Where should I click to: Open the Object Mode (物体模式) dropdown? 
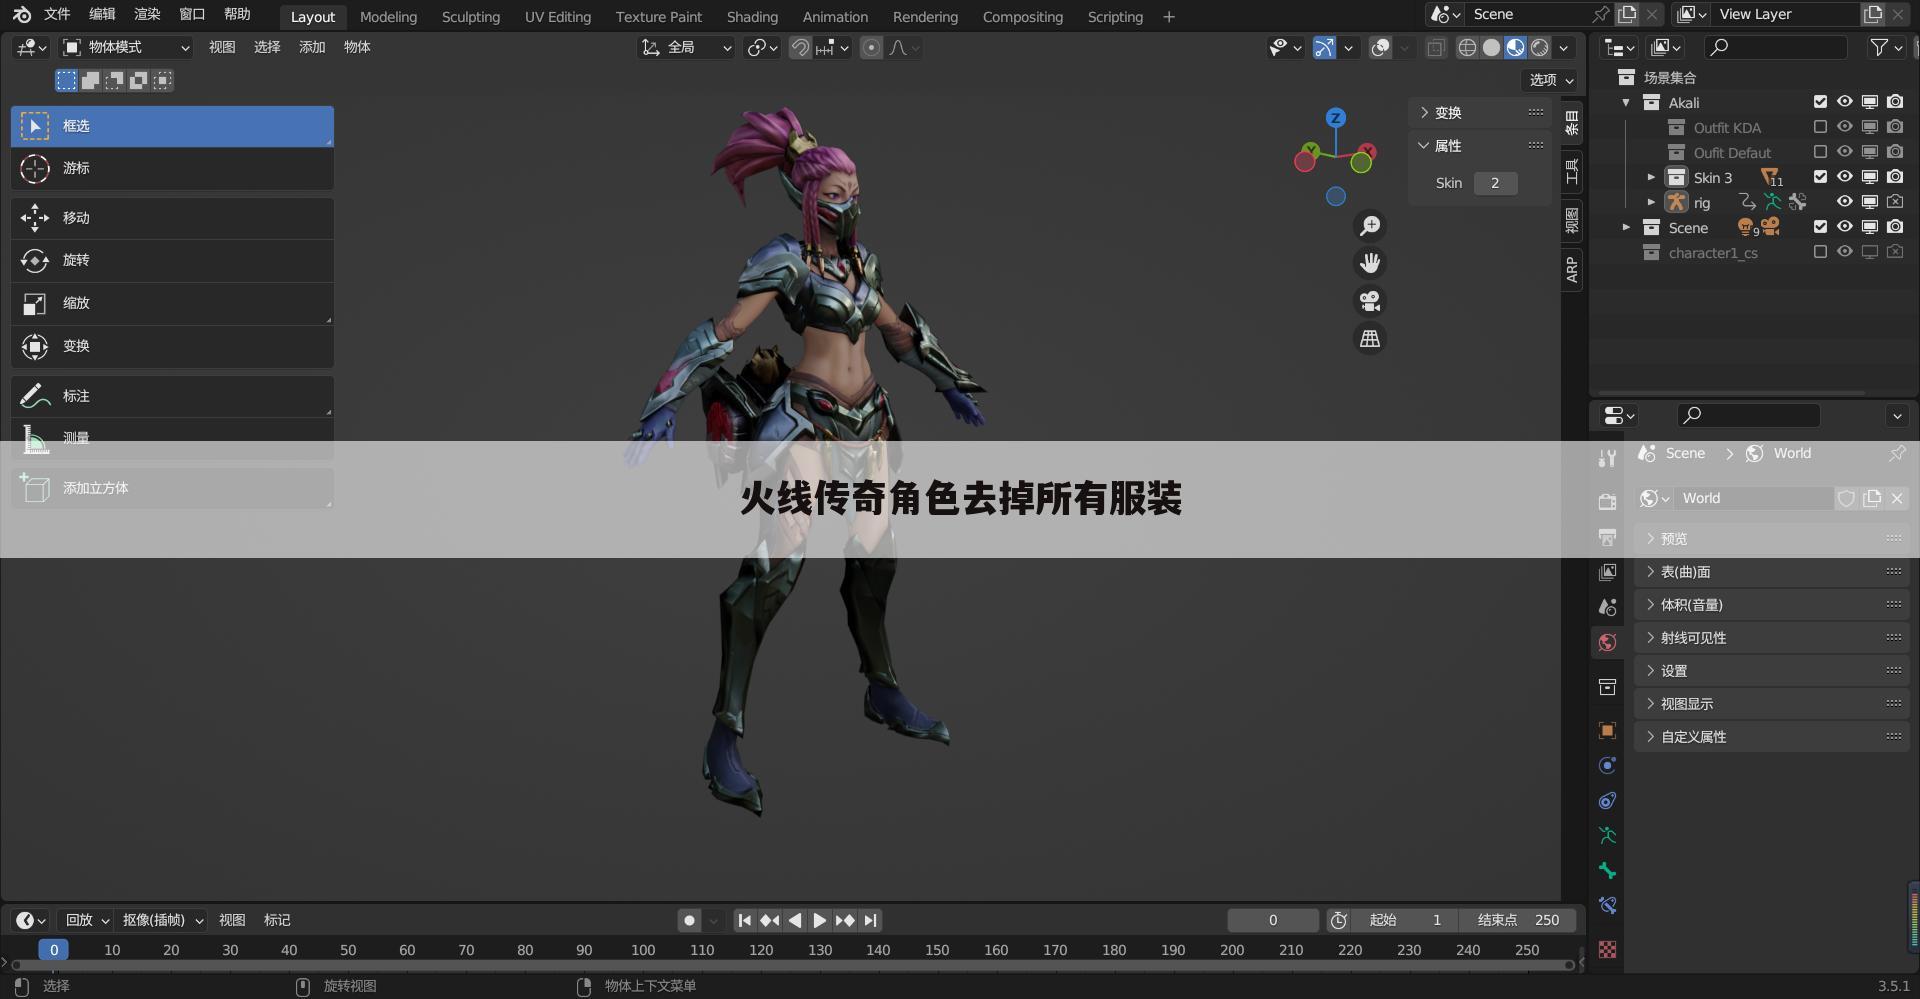coord(126,47)
